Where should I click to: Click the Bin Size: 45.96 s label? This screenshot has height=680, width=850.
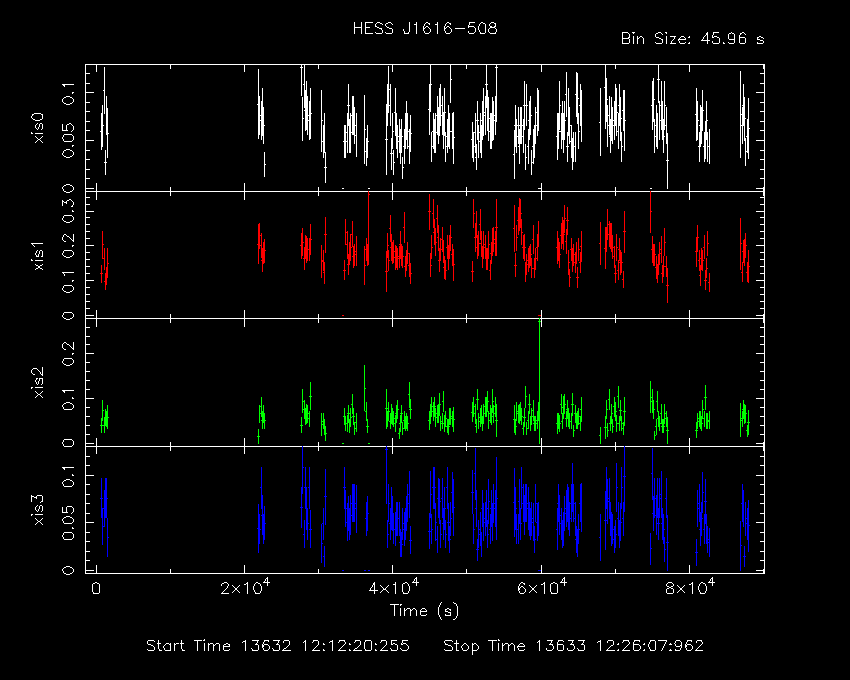(x=692, y=39)
